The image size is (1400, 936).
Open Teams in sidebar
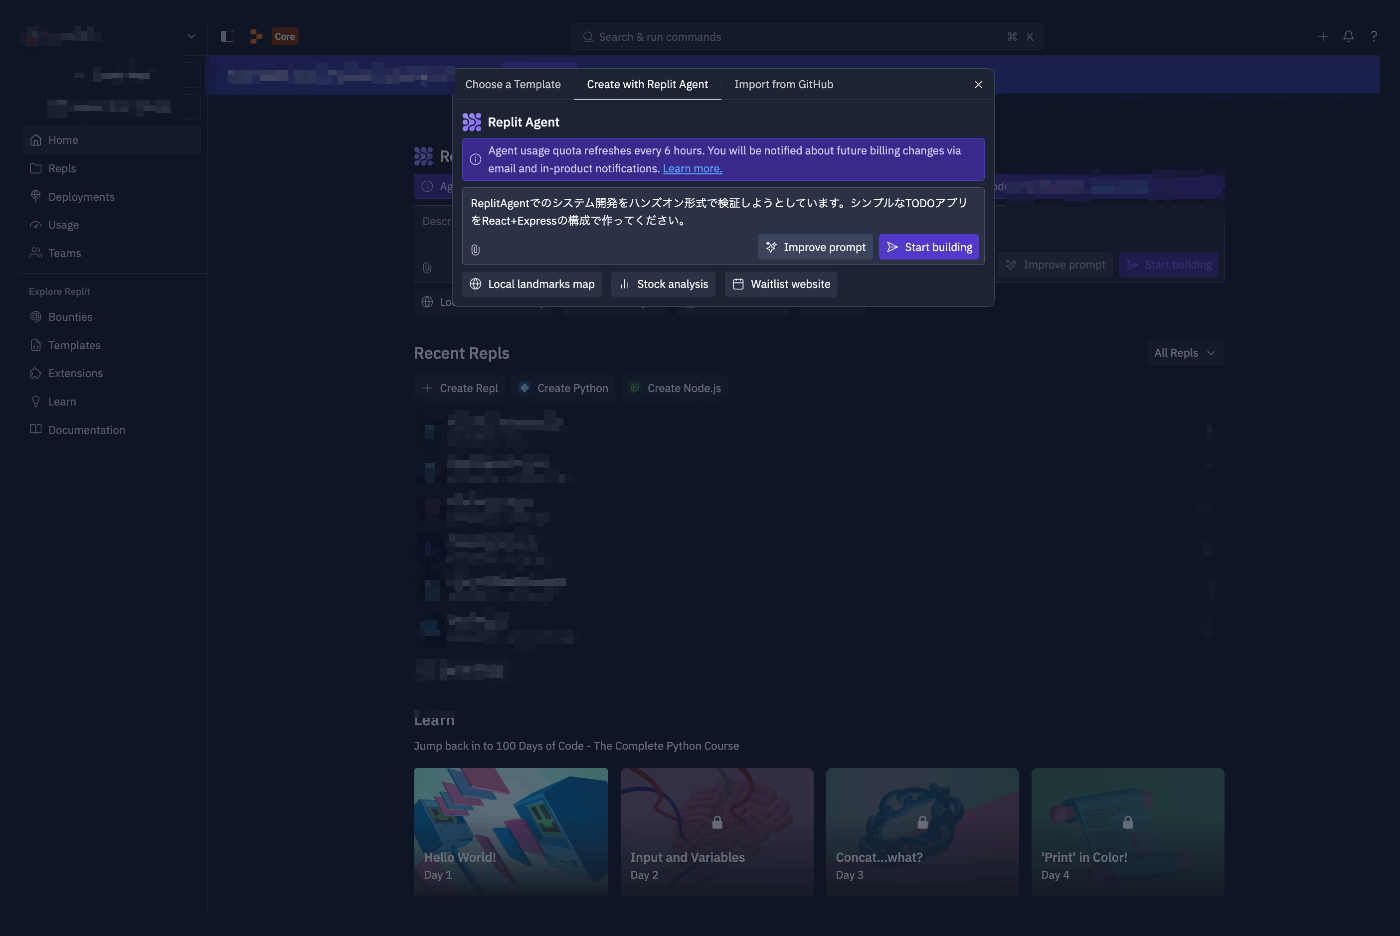pos(111,253)
